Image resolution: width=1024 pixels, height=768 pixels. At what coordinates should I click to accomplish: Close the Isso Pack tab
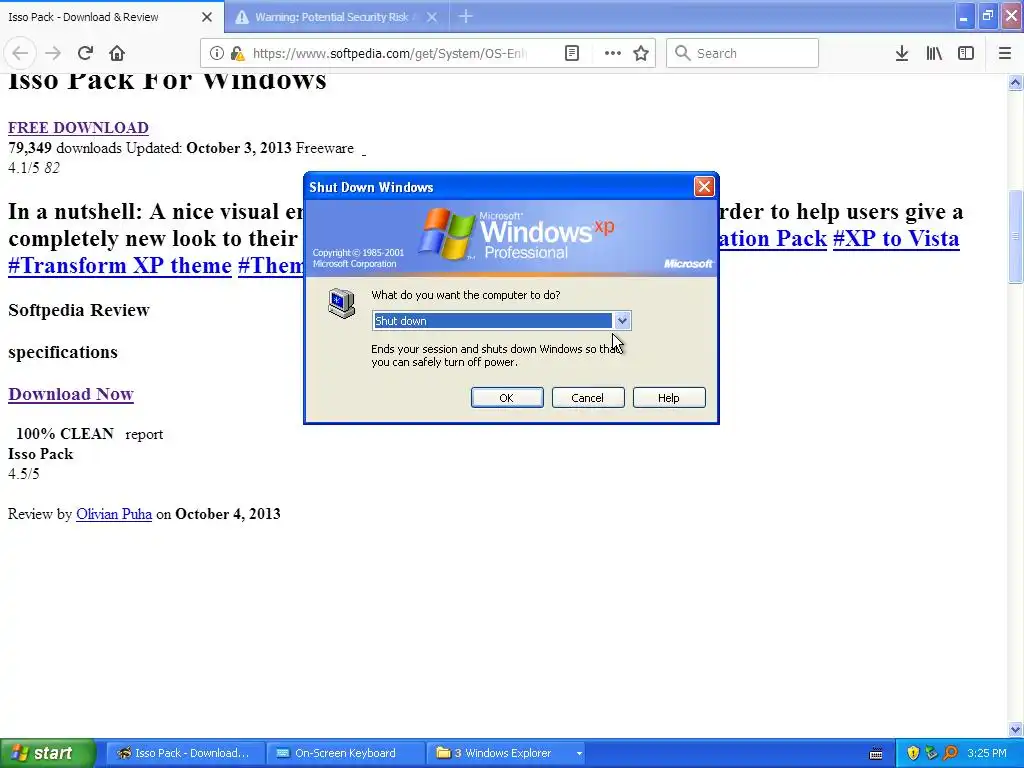[207, 17]
